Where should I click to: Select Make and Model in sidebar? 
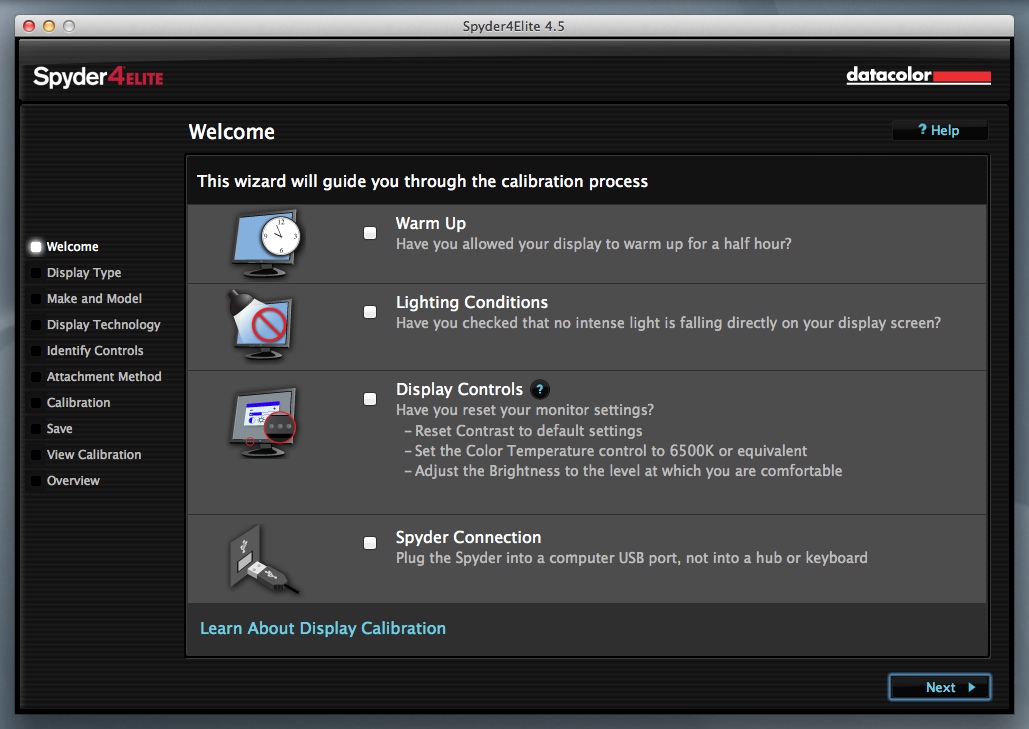coord(94,299)
